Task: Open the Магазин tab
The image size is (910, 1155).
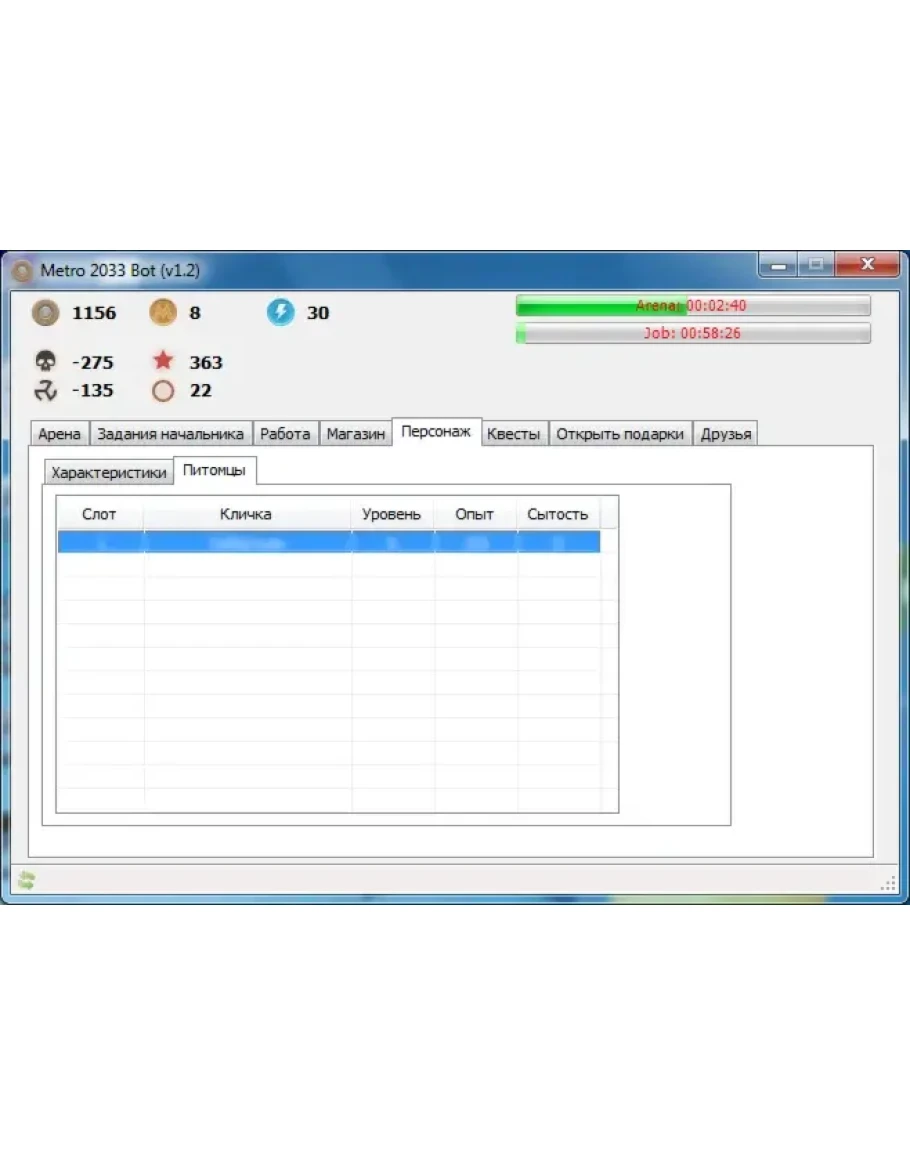Action: (355, 434)
